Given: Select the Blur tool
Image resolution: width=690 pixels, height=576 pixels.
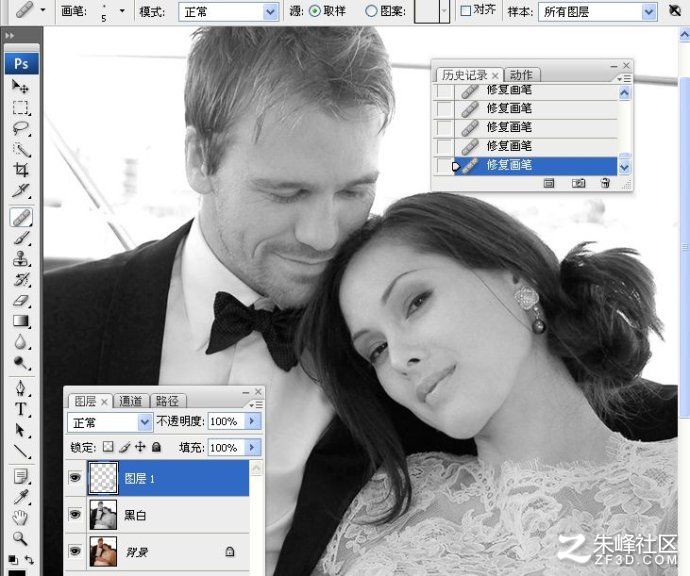Looking at the screenshot, I should [20, 342].
